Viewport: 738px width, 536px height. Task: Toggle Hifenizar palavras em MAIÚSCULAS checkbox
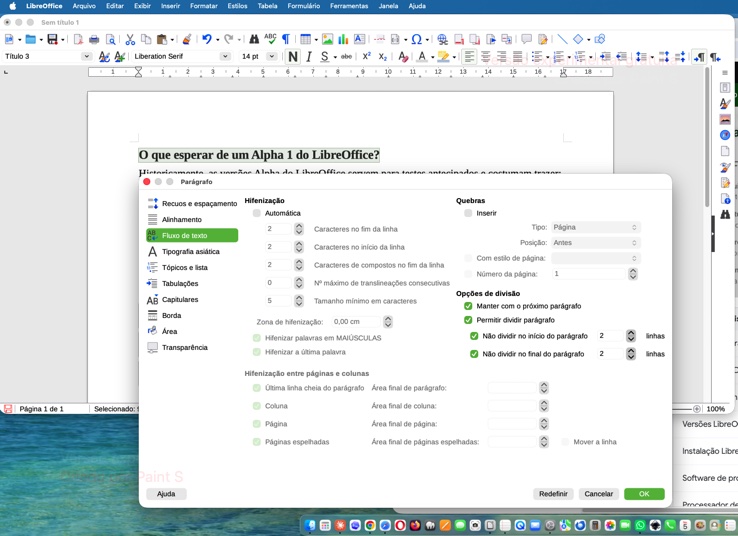point(257,338)
